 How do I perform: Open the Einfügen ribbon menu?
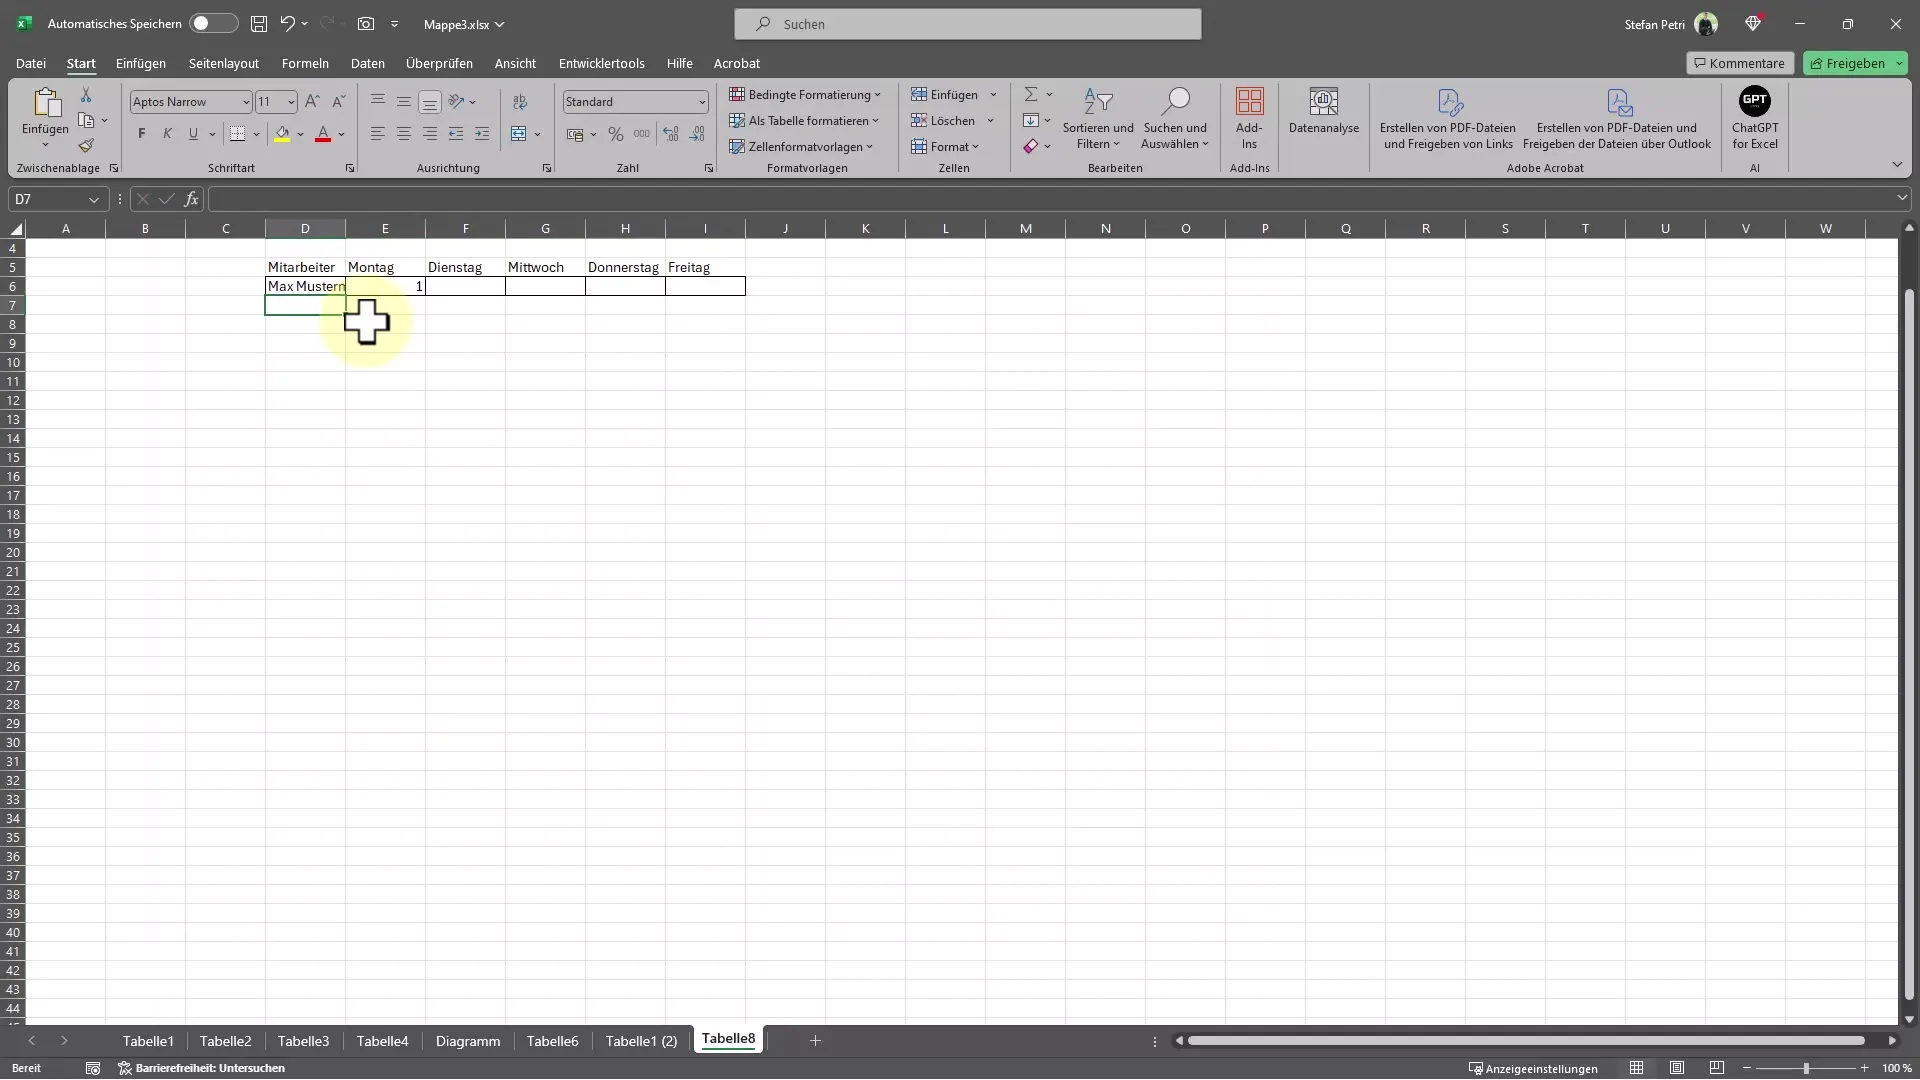141,62
